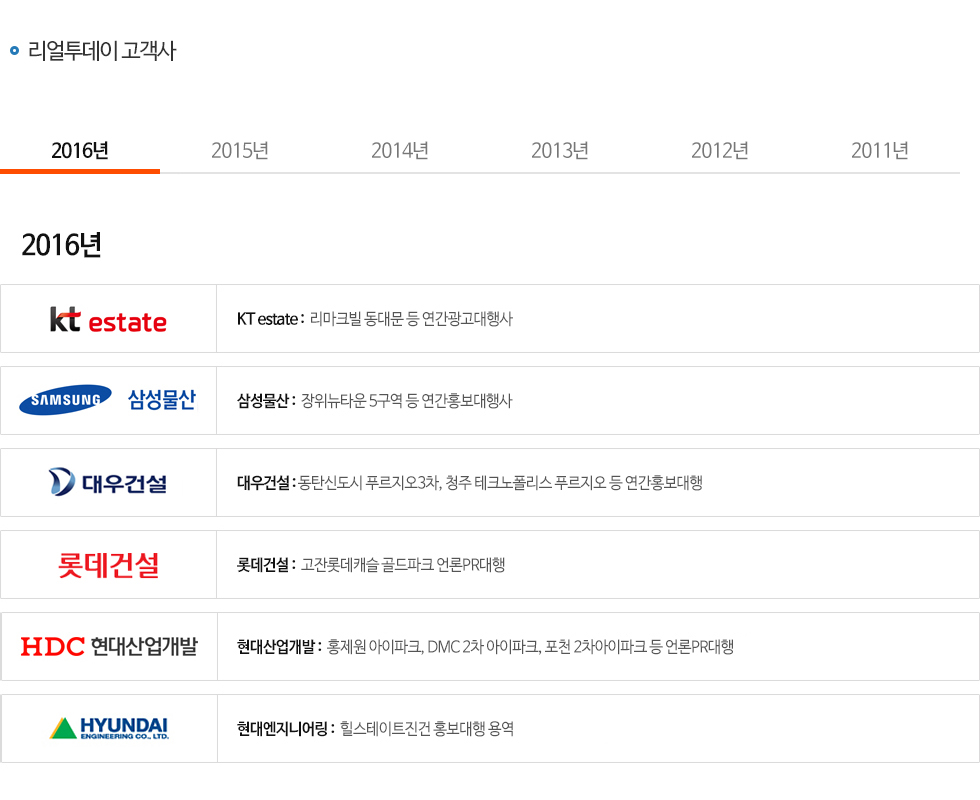Click the HDC 현대산업개발 logo
This screenshot has width=980, height=800.
click(x=109, y=646)
